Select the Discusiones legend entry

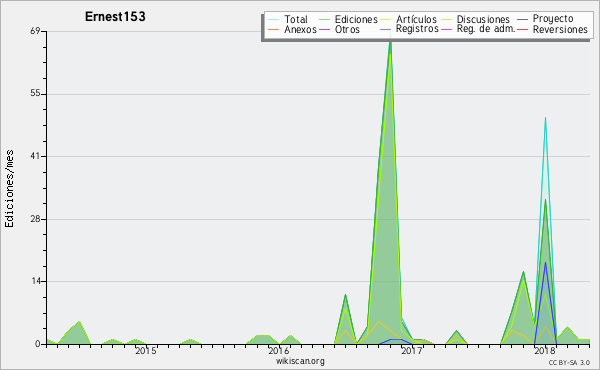click(476, 19)
